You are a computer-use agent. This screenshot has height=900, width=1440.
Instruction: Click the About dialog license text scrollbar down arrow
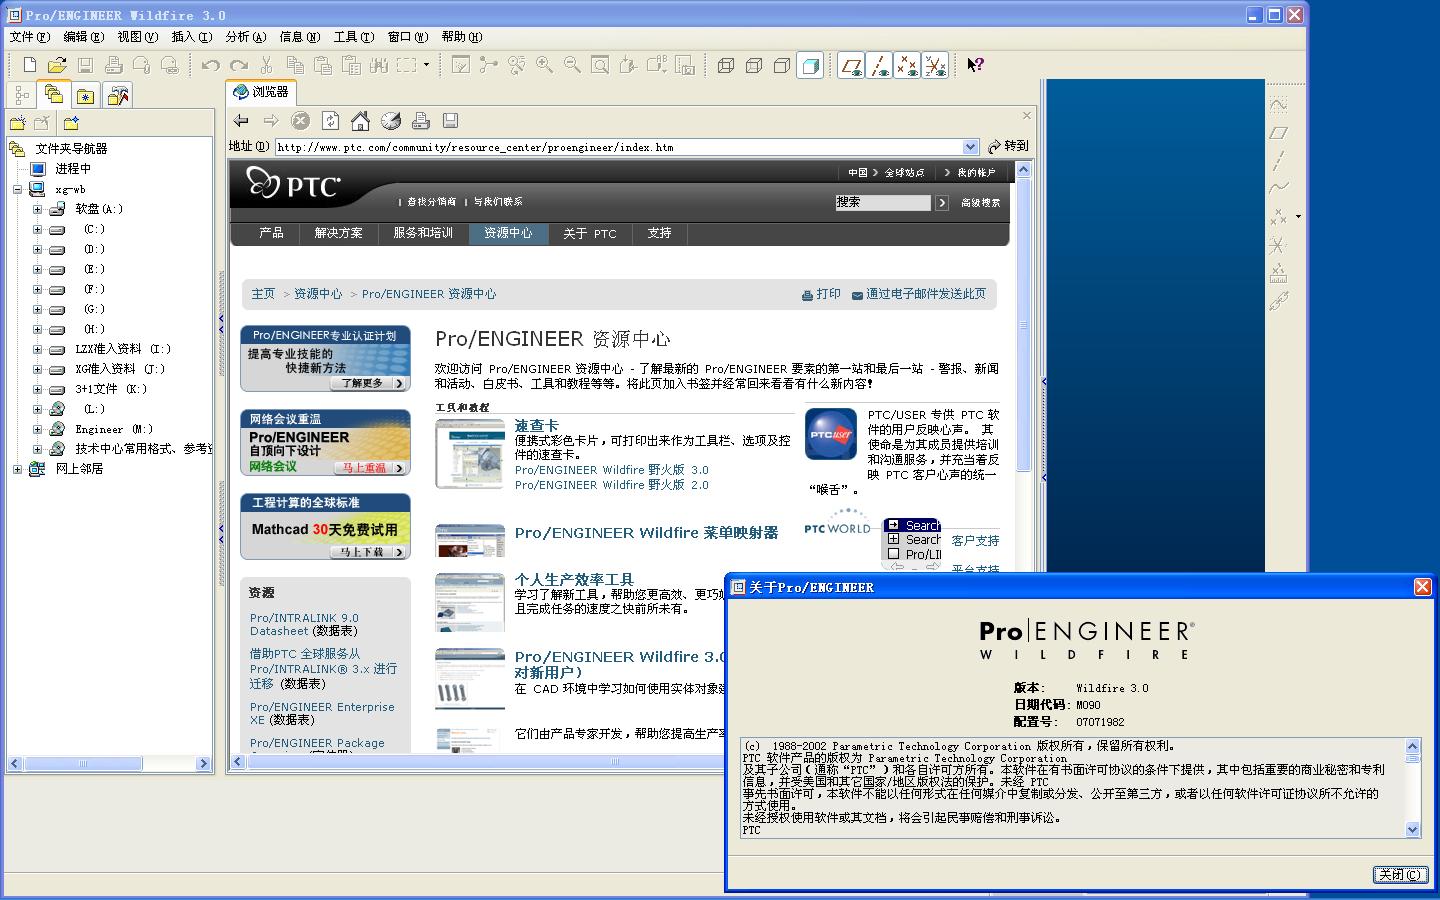pos(1412,829)
